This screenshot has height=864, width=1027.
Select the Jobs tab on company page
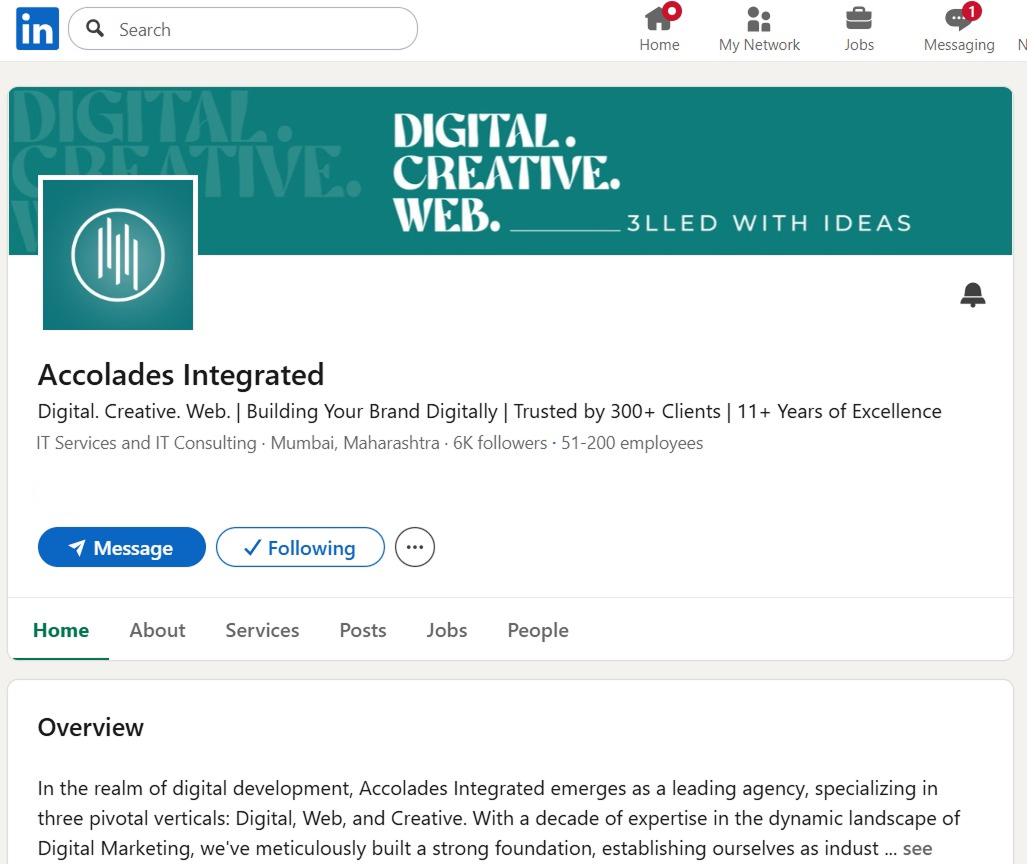447,630
